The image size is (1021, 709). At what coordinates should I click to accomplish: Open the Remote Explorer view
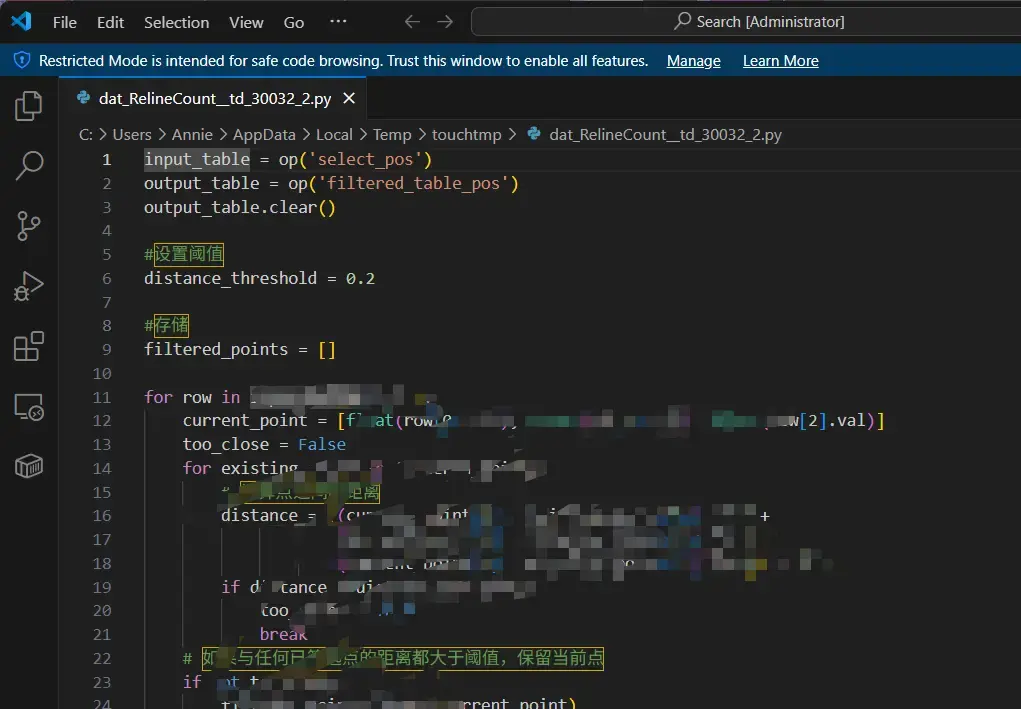[x=28, y=406]
